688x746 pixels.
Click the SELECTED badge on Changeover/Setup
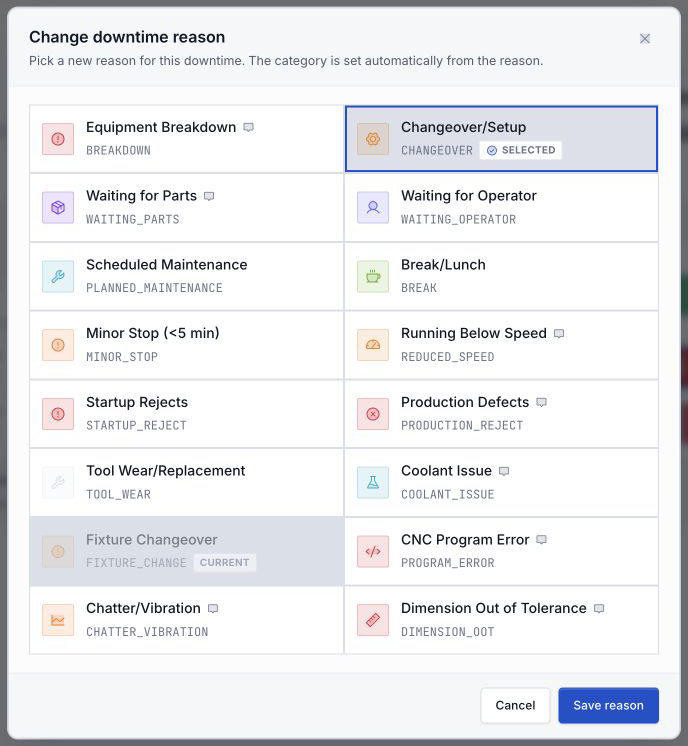[521, 150]
